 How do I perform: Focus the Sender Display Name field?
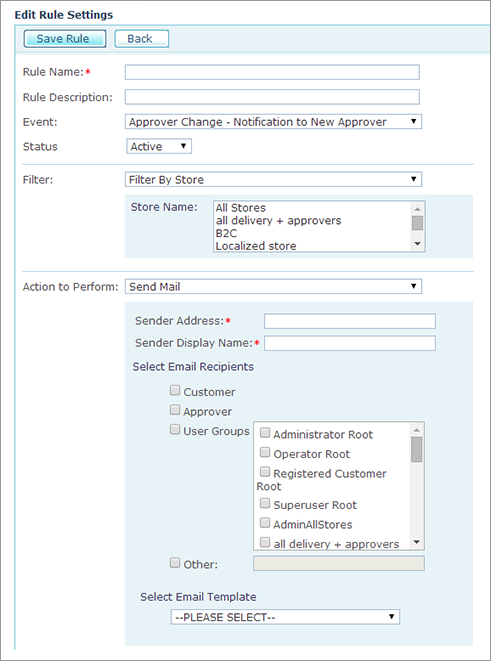coord(350,343)
